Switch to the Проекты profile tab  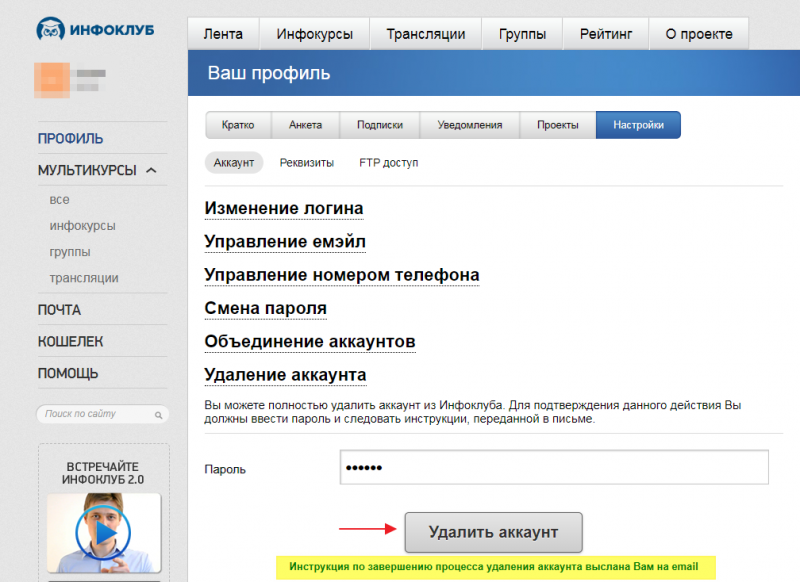click(558, 125)
